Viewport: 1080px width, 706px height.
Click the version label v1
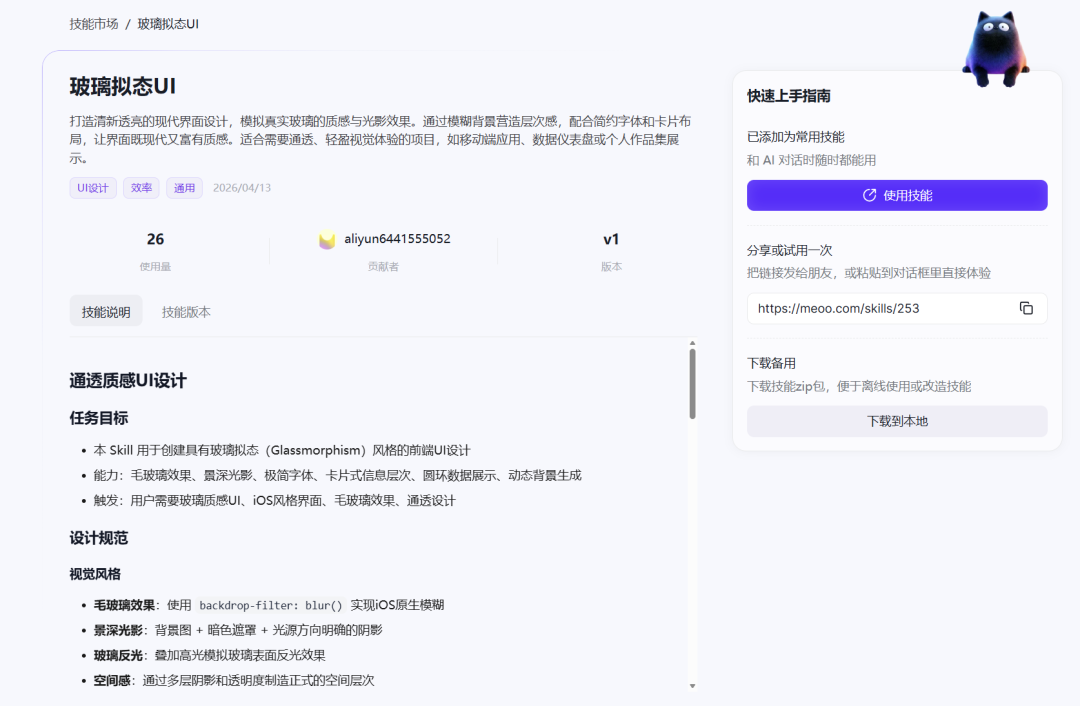(x=611, y=239)
